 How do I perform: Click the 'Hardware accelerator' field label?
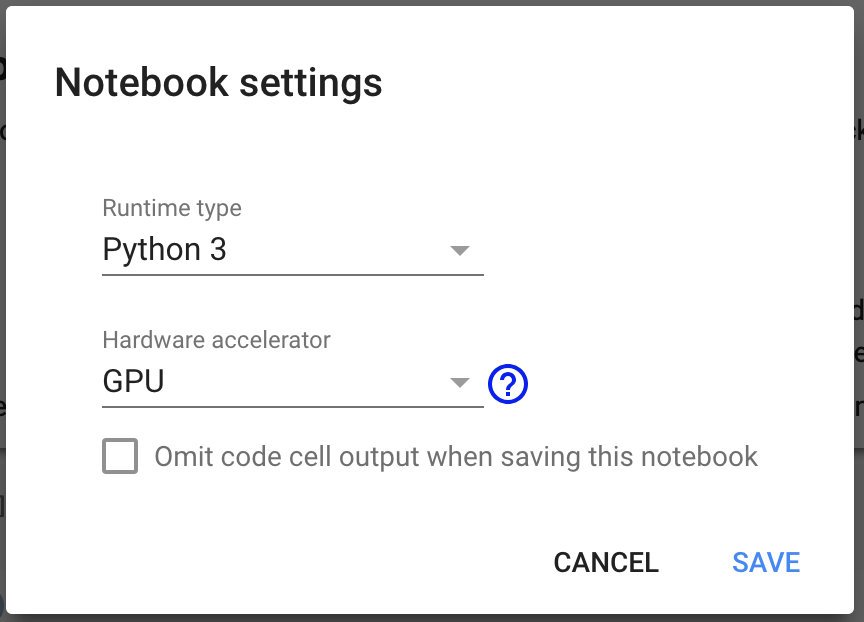coord(217,340)
